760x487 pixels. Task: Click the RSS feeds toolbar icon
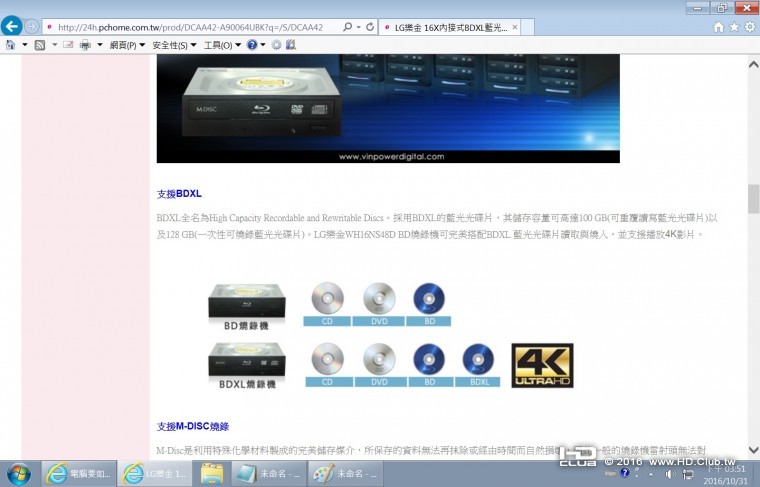pyautogui.click(x=40, y=45)
